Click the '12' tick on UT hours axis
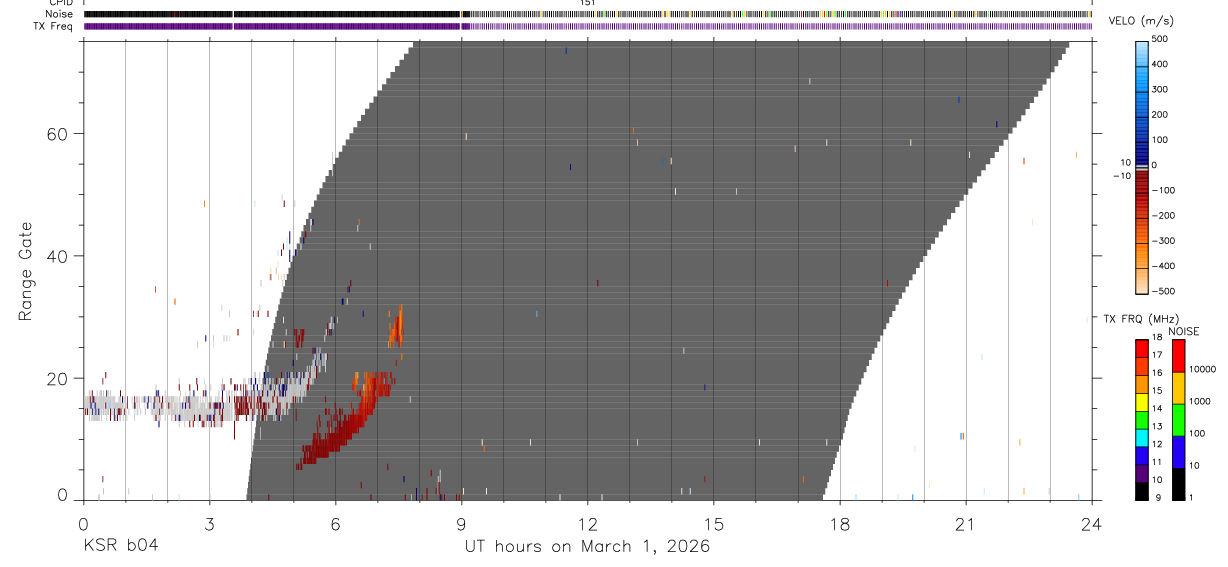The height and width of the screenshot is (567, 1228). (587, 525)
